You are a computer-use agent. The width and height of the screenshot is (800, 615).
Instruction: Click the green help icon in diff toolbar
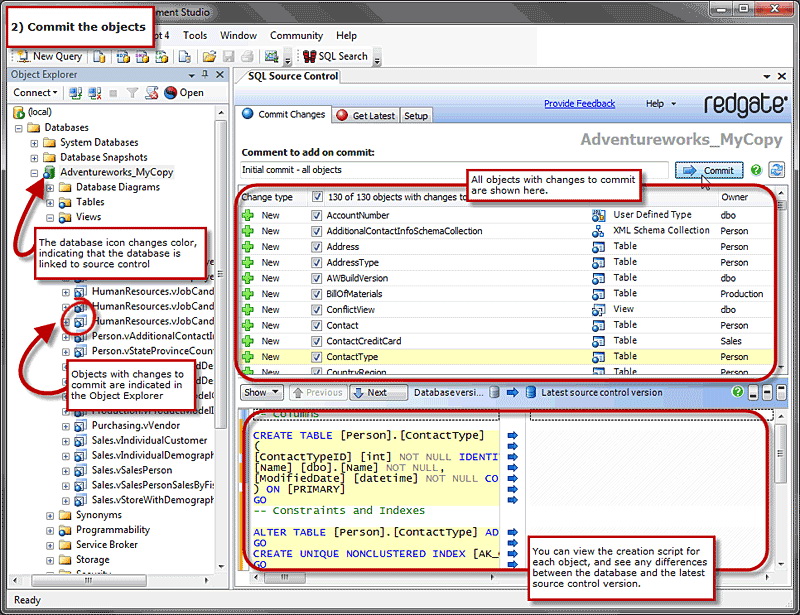pos(737,392)
